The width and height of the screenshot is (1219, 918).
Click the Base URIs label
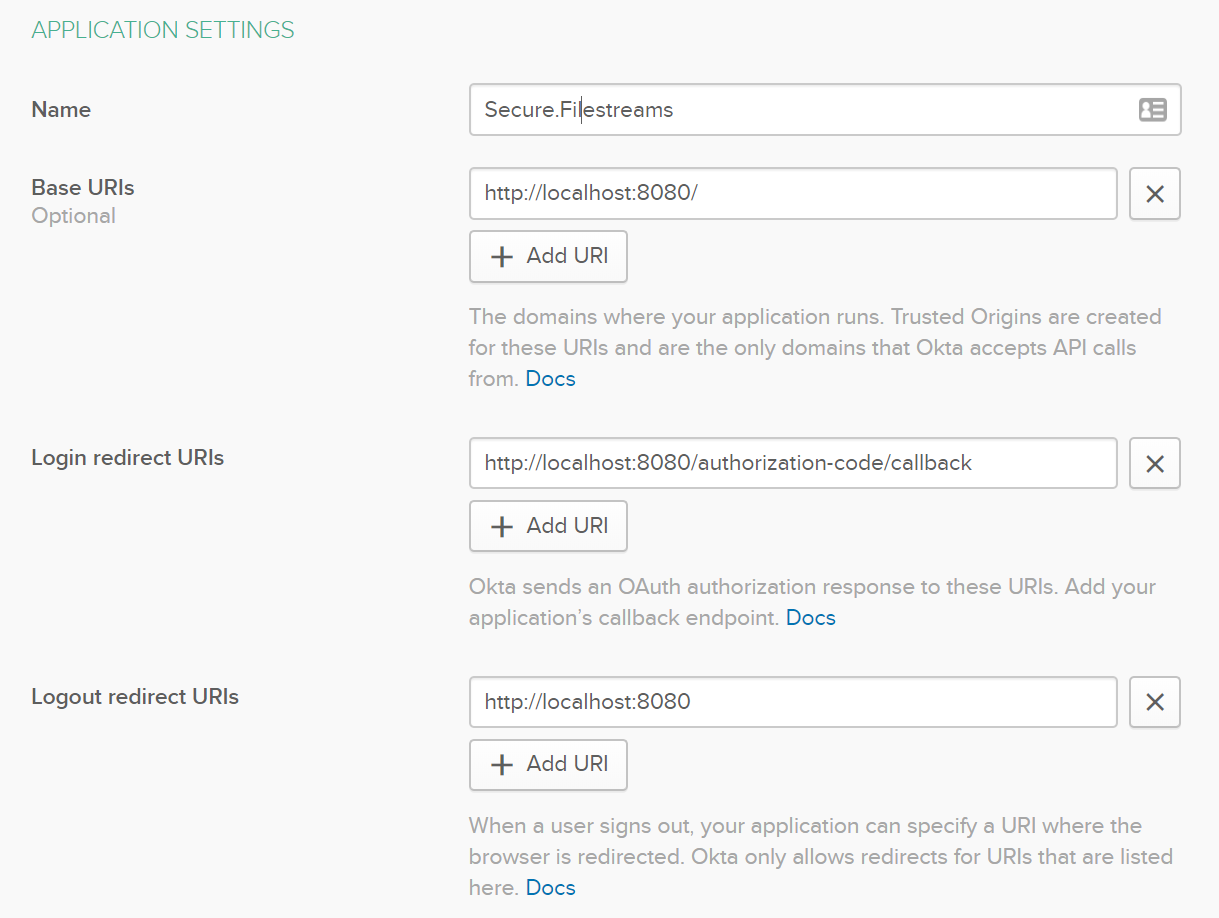click(x=83, y=188)
